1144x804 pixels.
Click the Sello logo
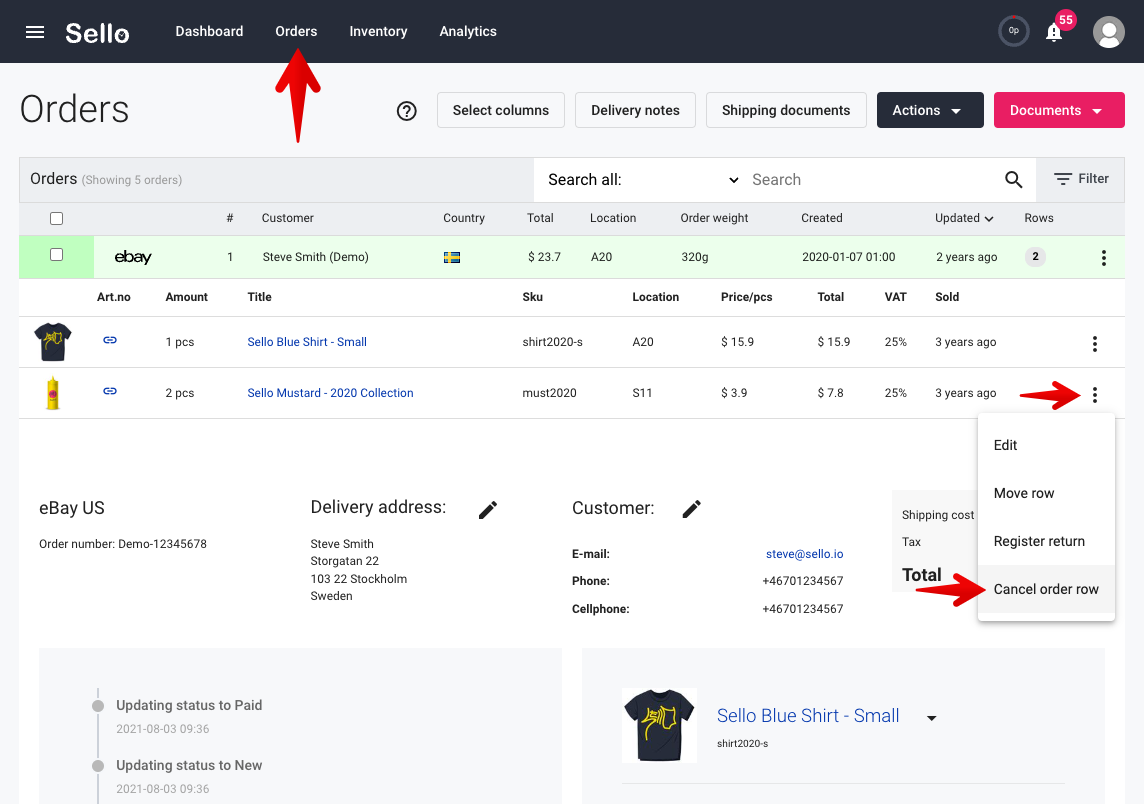click(97, 33)
